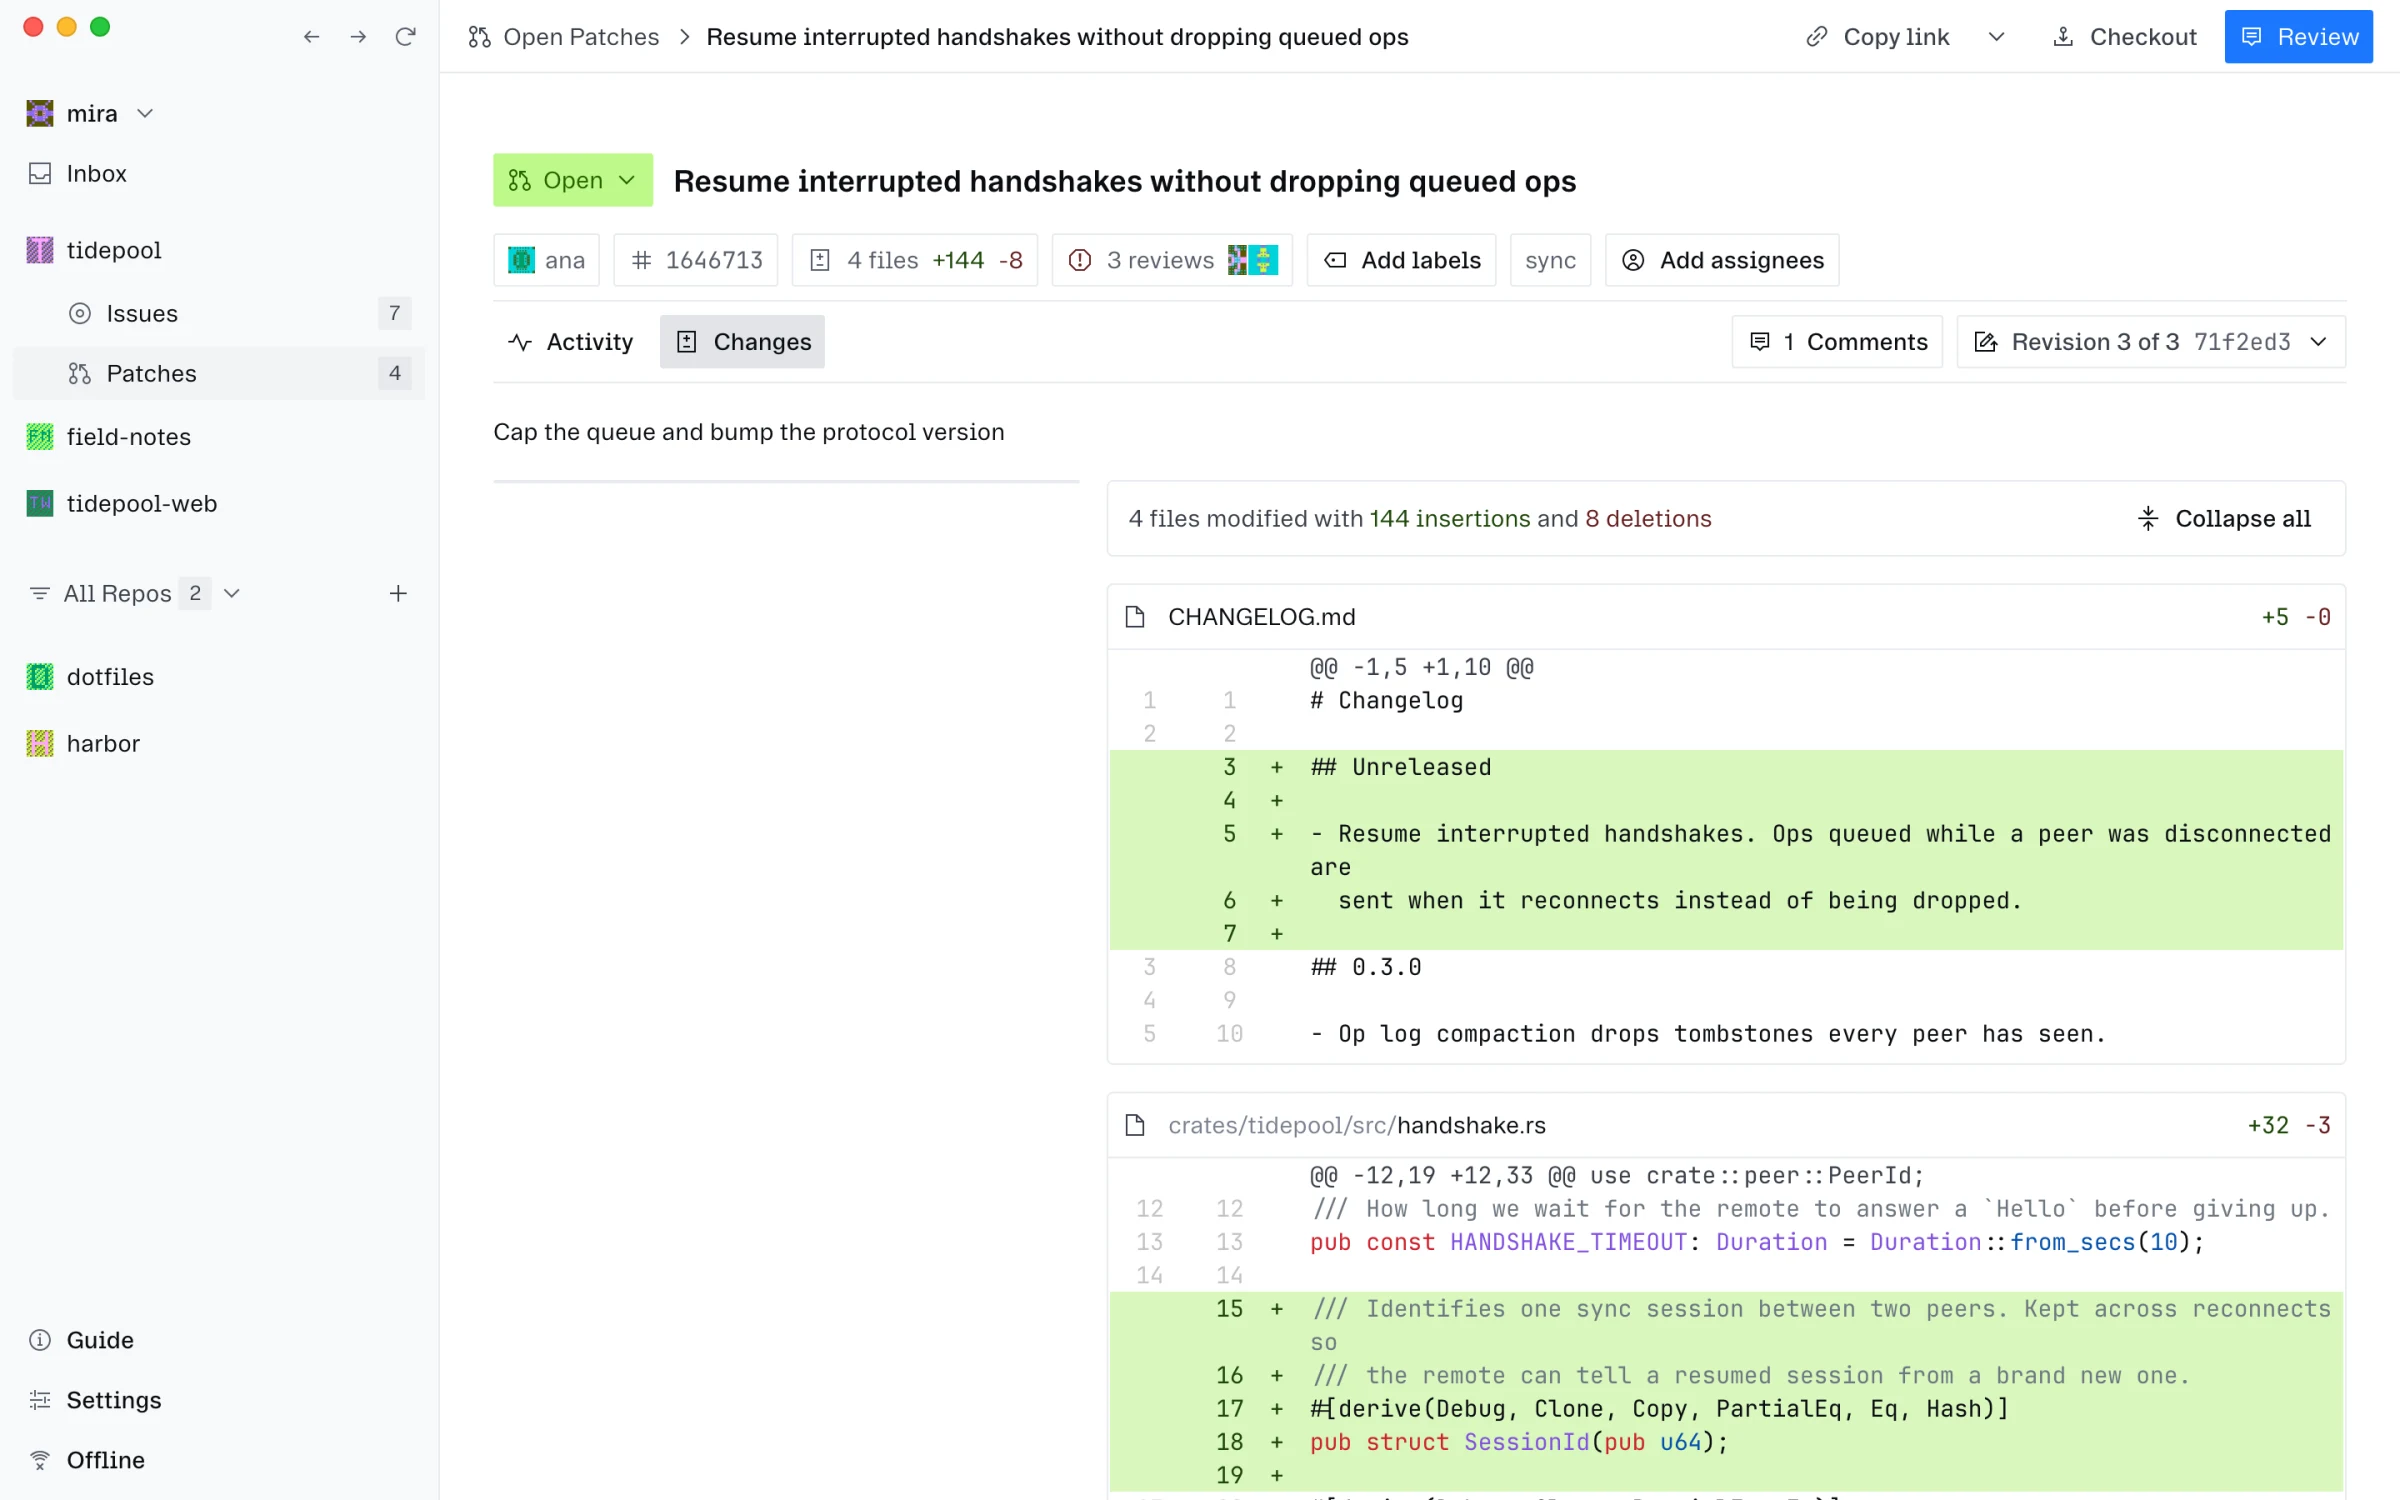Select the tidepool repository
The width and height of the screenshot is (2400, 1500).
(219, 250)
